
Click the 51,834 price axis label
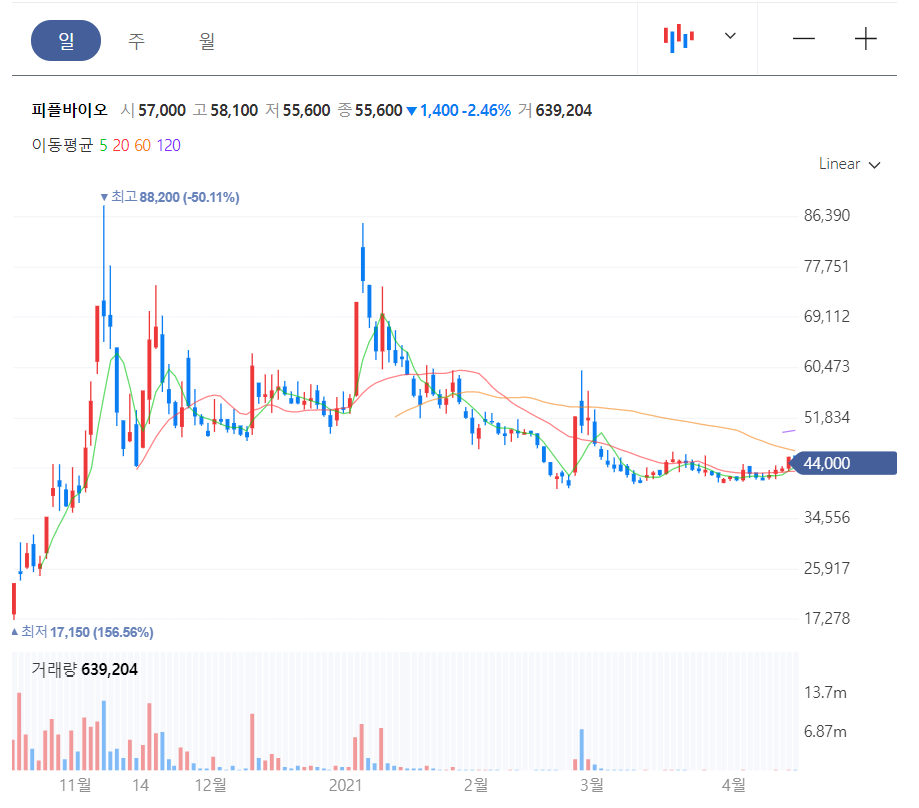826,417
